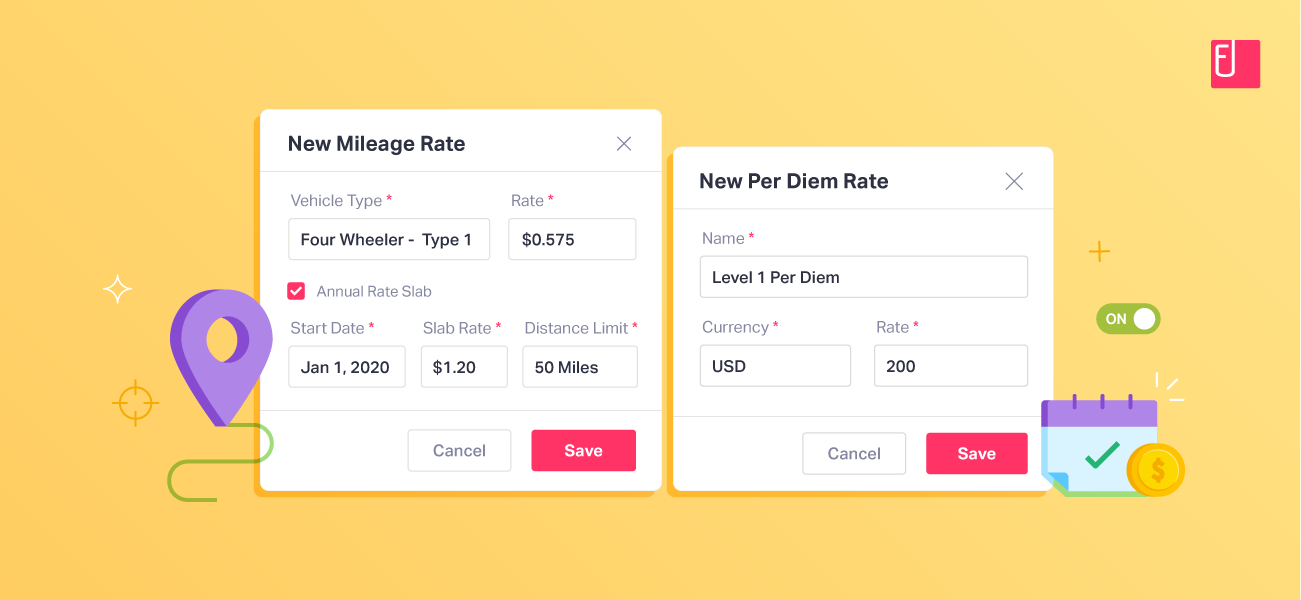Uncheck the Annual Rate Slab checkbox
The height and width of the screenshot is (600, 1301).
296,291
